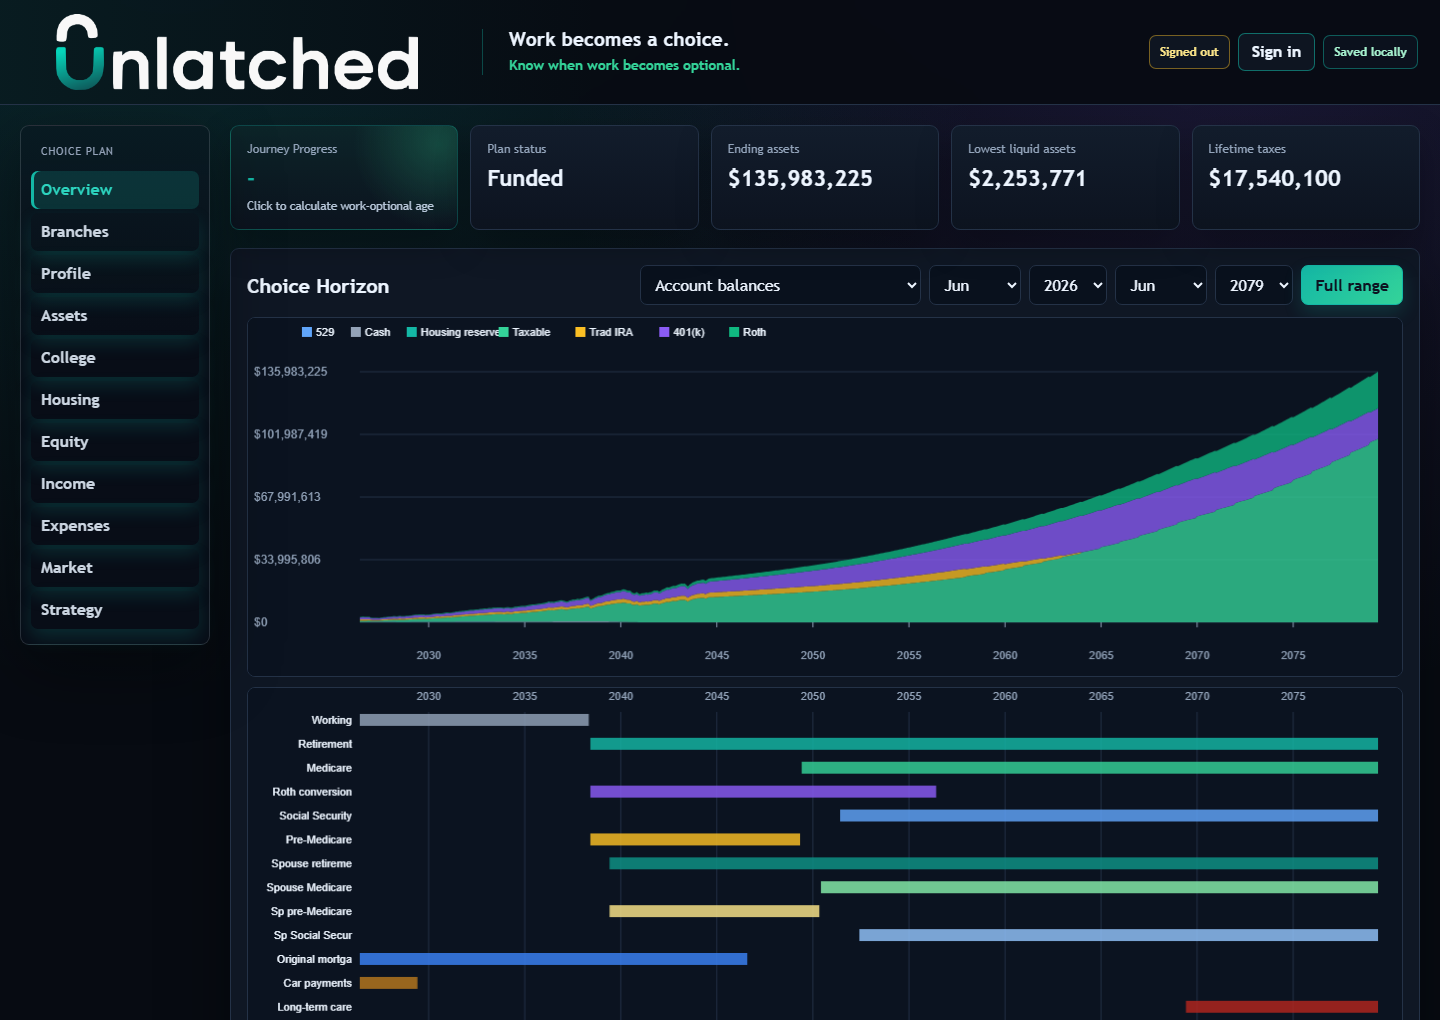The width and height of the screenshot is (1440, 1020).
Task: Open the Overview section
Action: (115, 190)
